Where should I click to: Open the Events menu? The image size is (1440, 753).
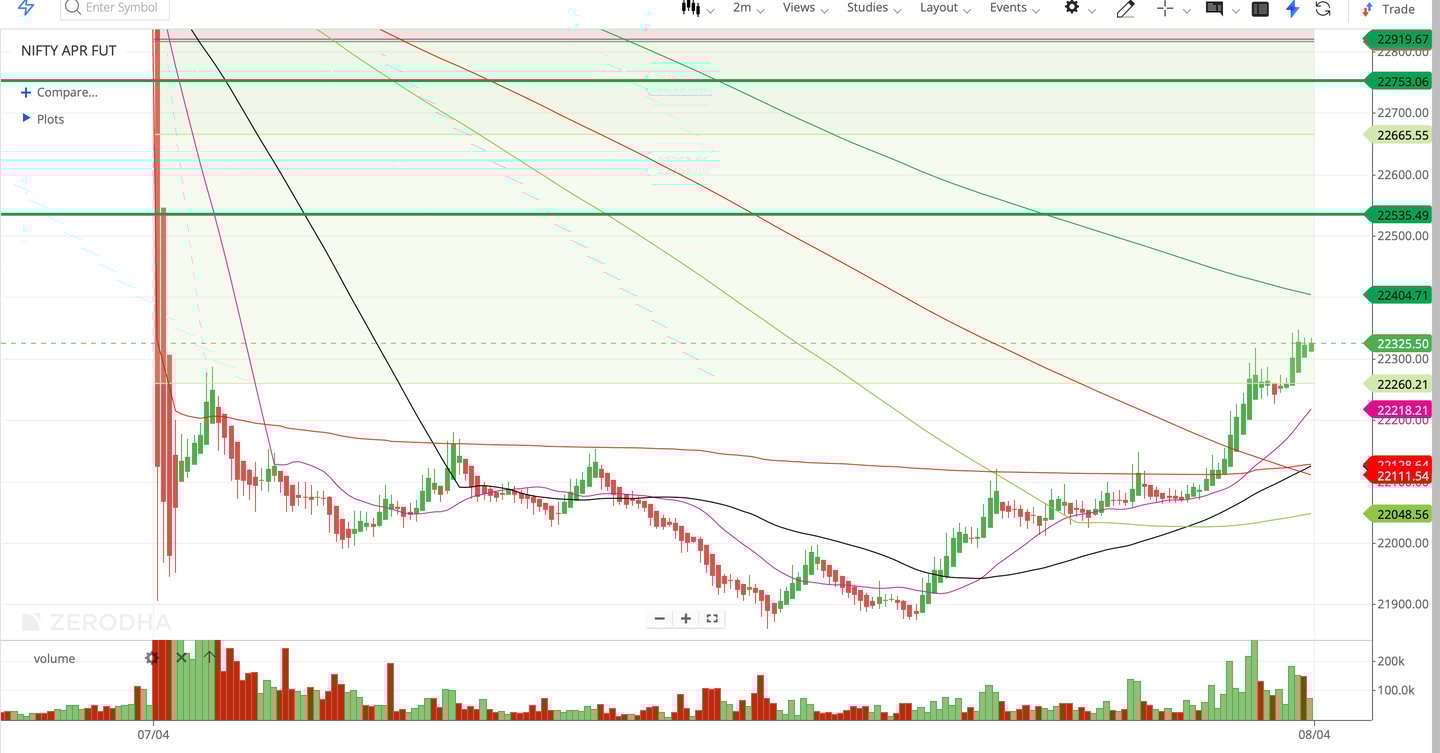tap(1015, 8)
